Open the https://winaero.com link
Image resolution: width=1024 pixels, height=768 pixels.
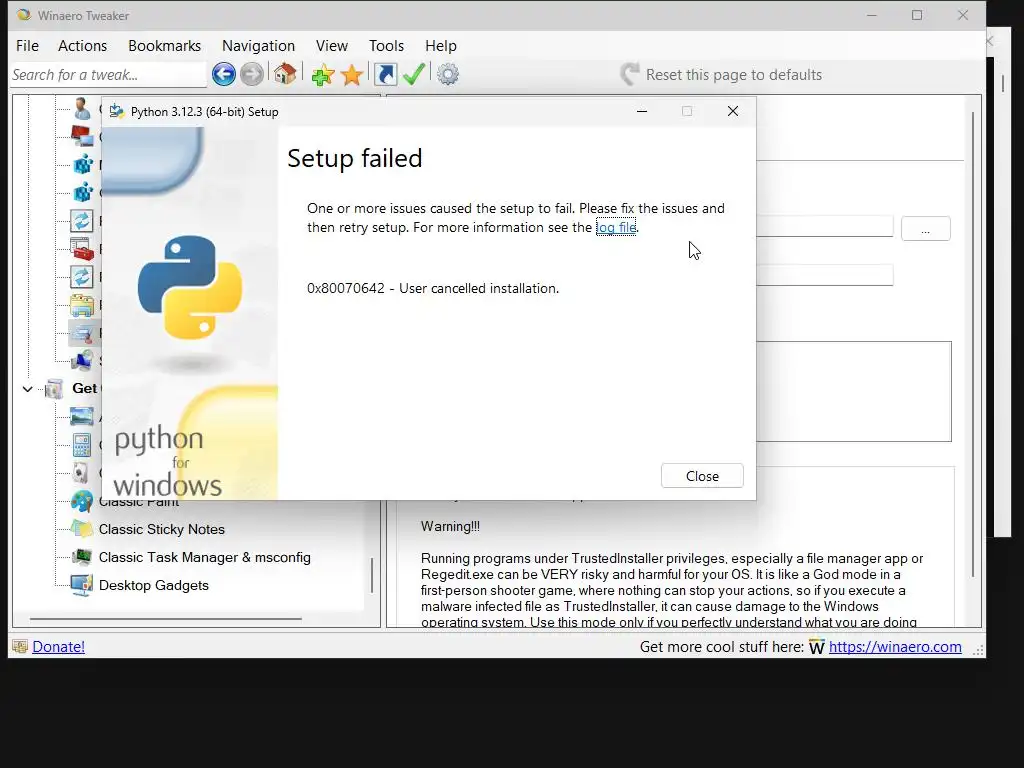895,647
